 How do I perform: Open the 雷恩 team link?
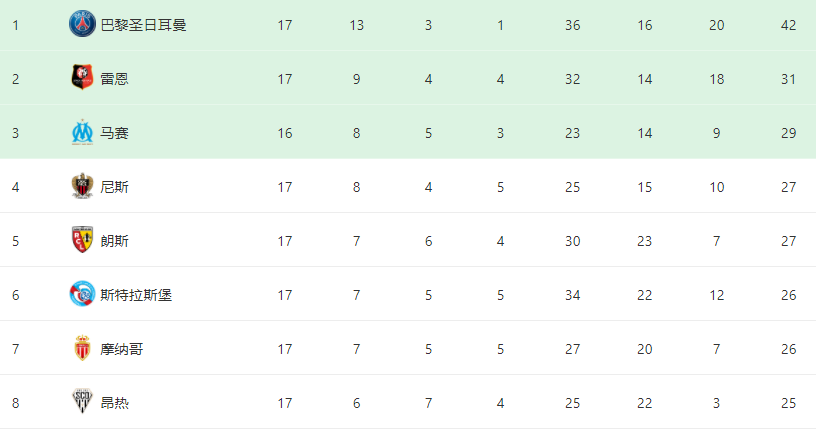tap(114, 79)
